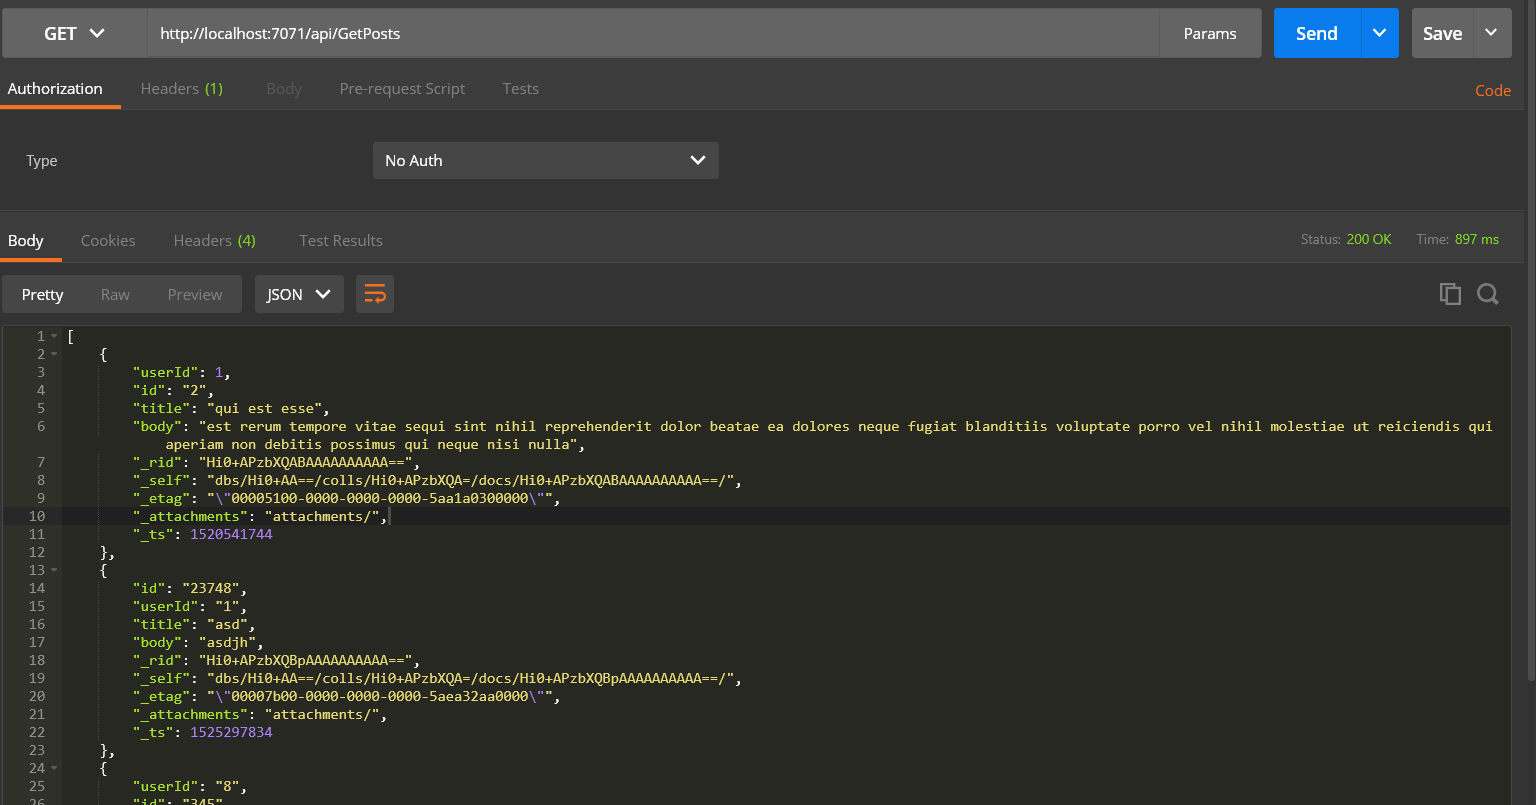Click the Type label in Authorization
Screen dimensions: 1536x805
coord(42,160)
